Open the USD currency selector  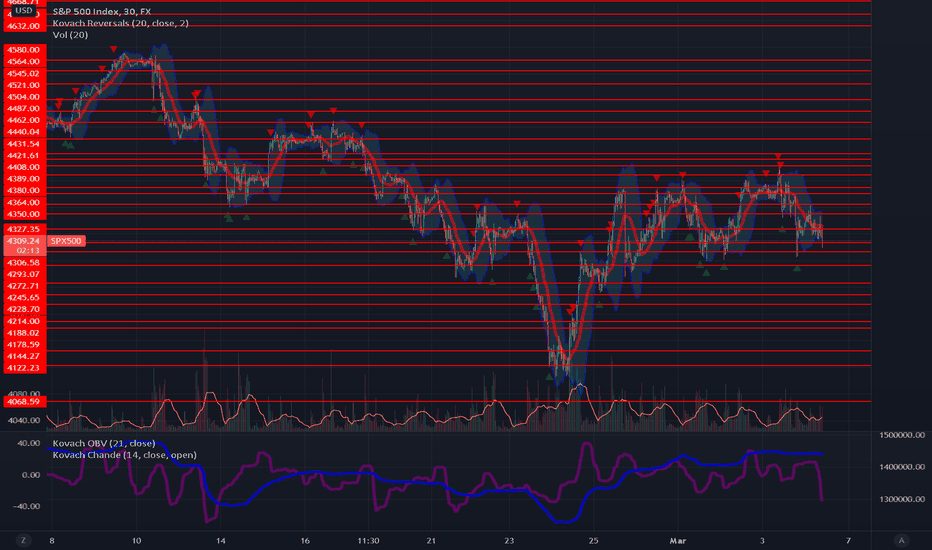pos(24,11)
